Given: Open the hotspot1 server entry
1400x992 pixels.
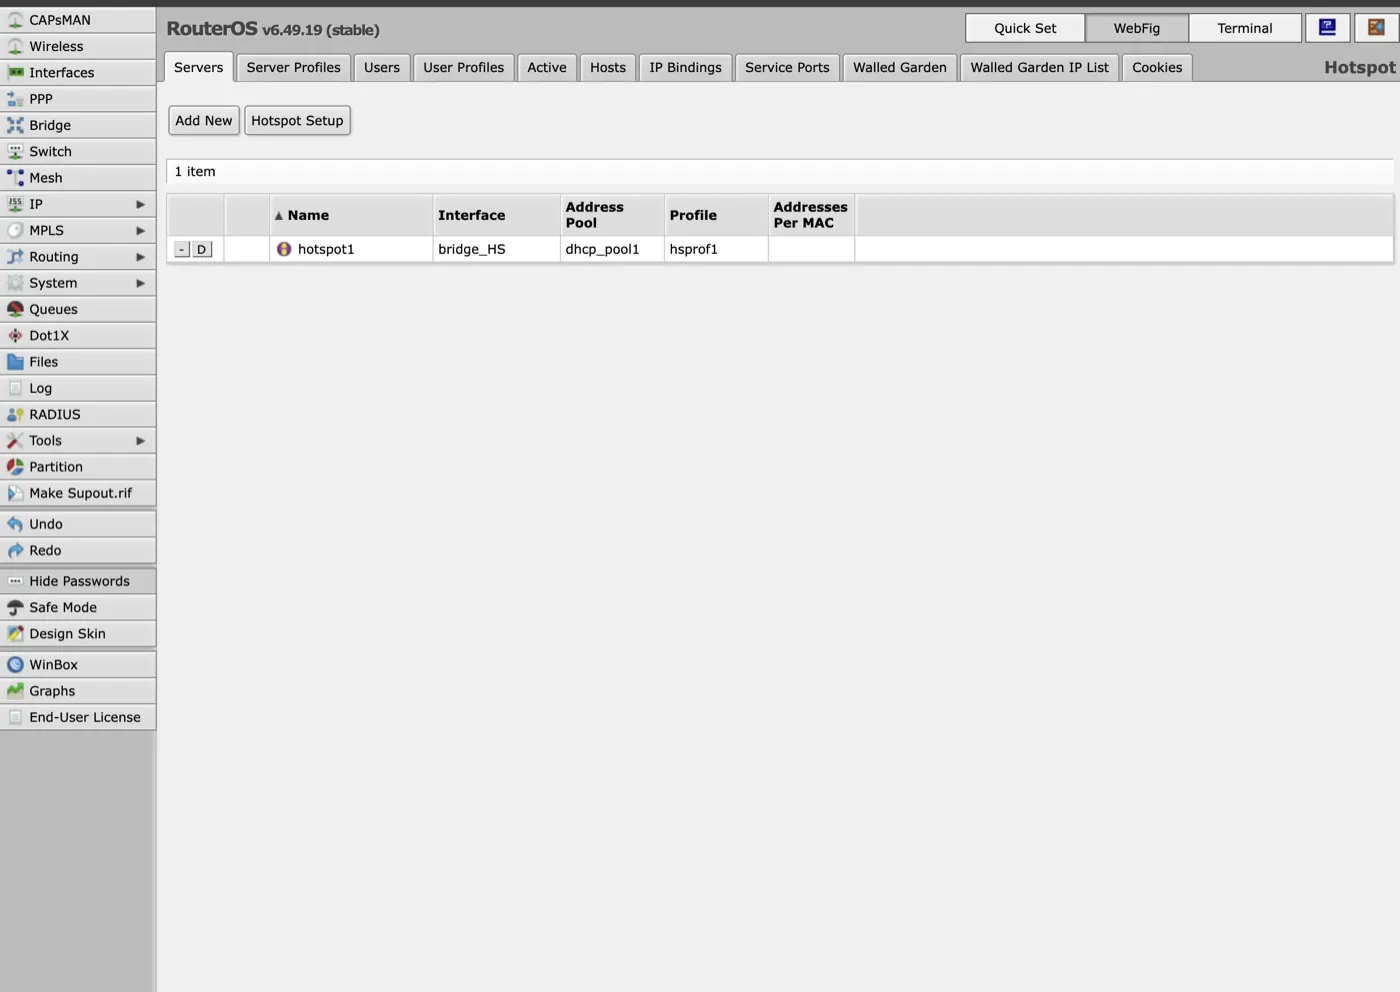Looking at the screenshot, I should tap(326, 249).
